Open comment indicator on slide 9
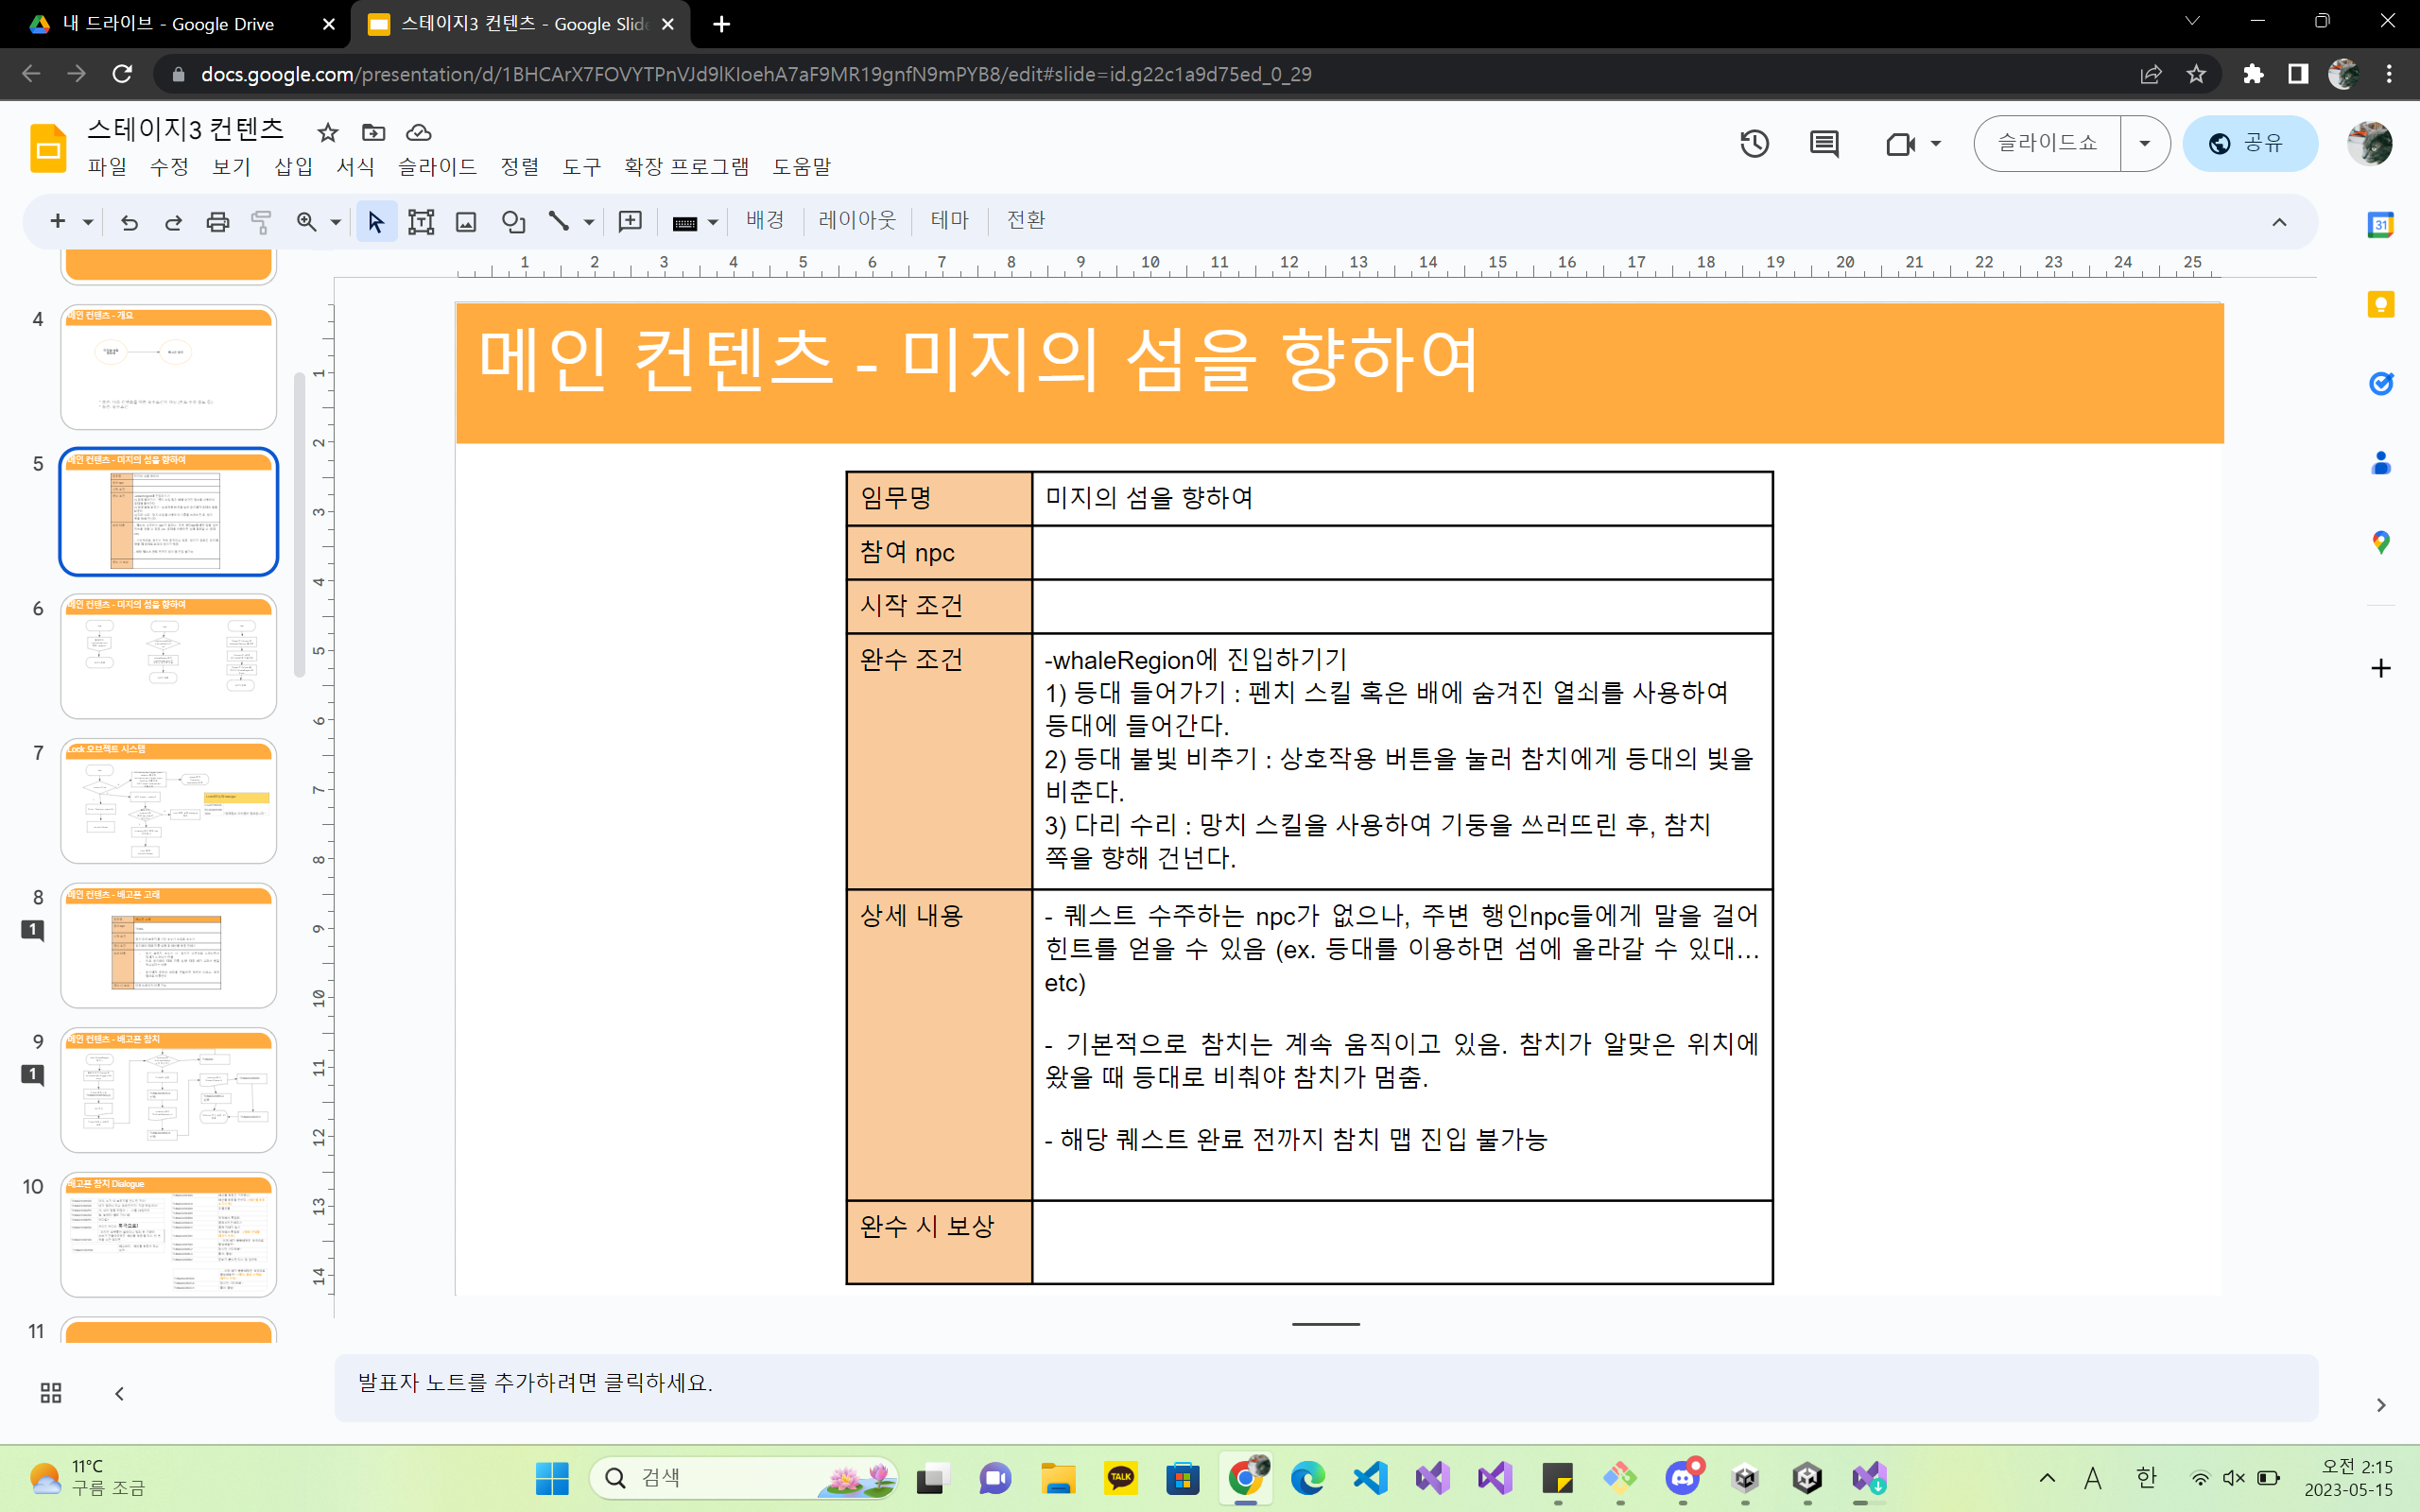This screenshot has height=1512, width=2420. point(33,1075)
